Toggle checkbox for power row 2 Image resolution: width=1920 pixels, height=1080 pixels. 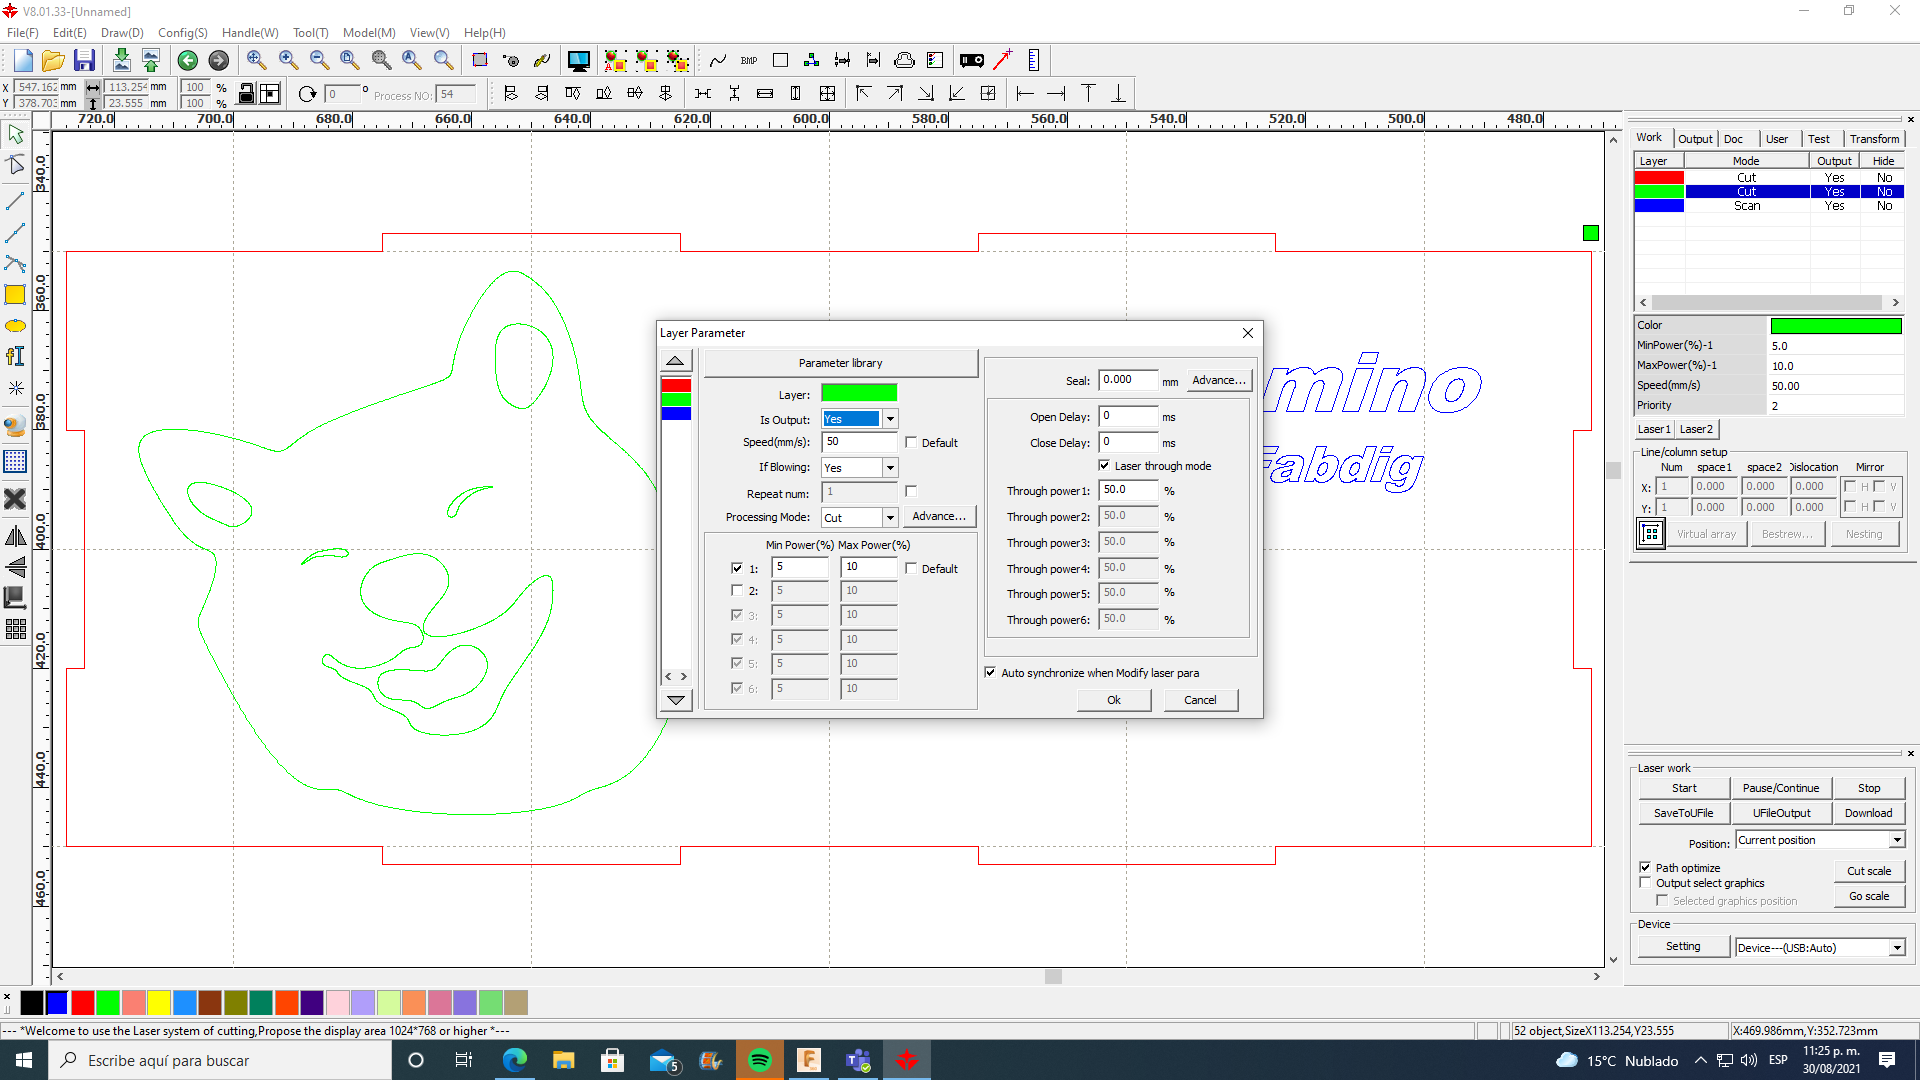[x=737, y=589]
